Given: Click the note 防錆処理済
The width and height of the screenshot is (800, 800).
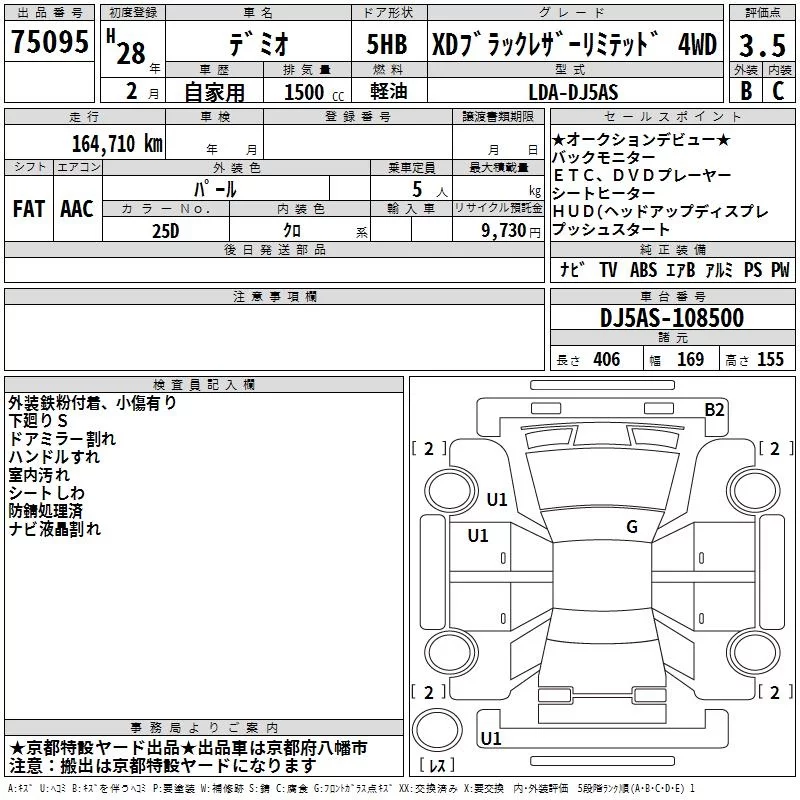Looking at the screenshot, I should (45, 511).
